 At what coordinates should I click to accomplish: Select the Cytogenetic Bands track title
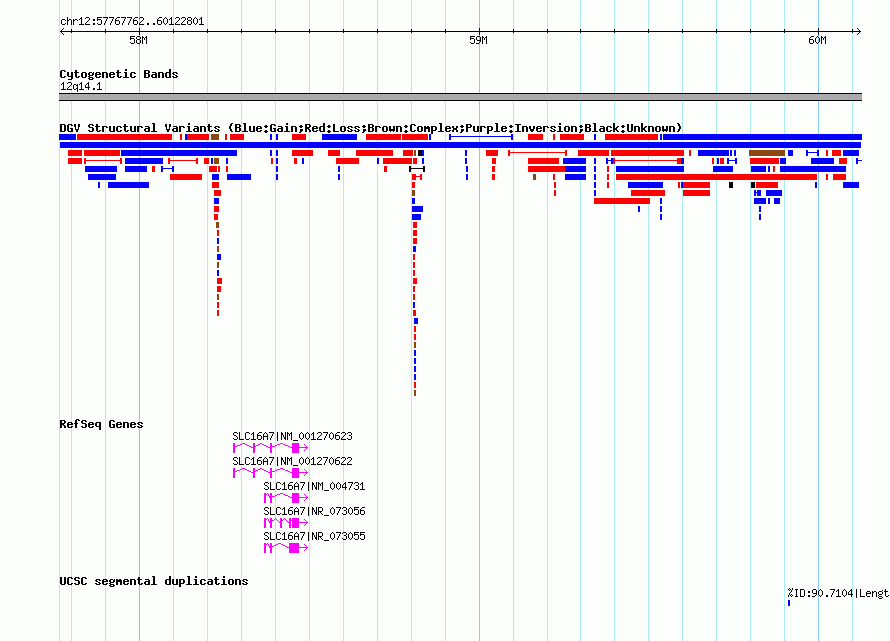point(119,74)
